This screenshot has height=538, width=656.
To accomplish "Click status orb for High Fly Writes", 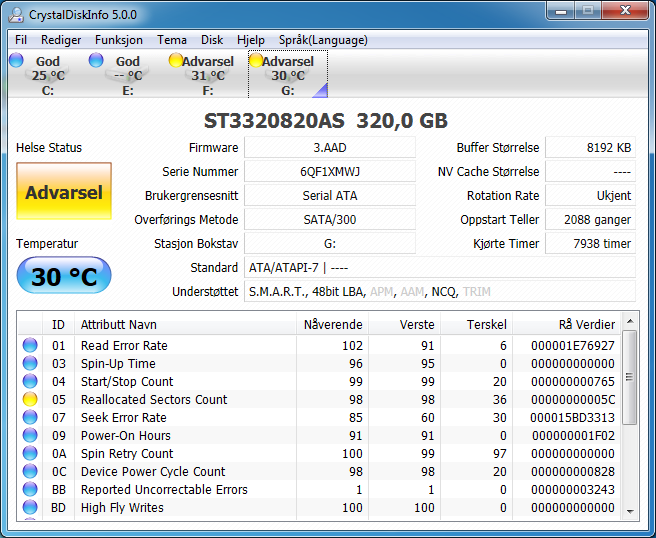I will click(30, 507).
